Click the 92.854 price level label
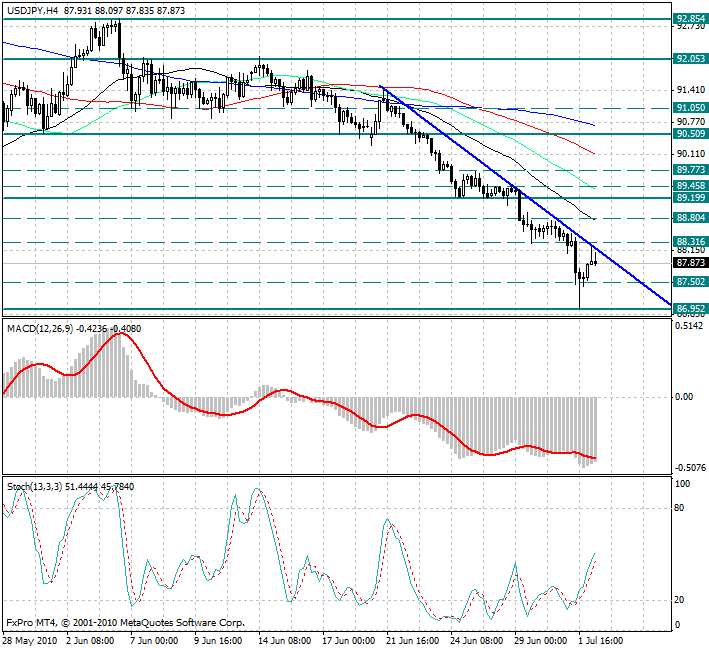 [x=691, y=19]
